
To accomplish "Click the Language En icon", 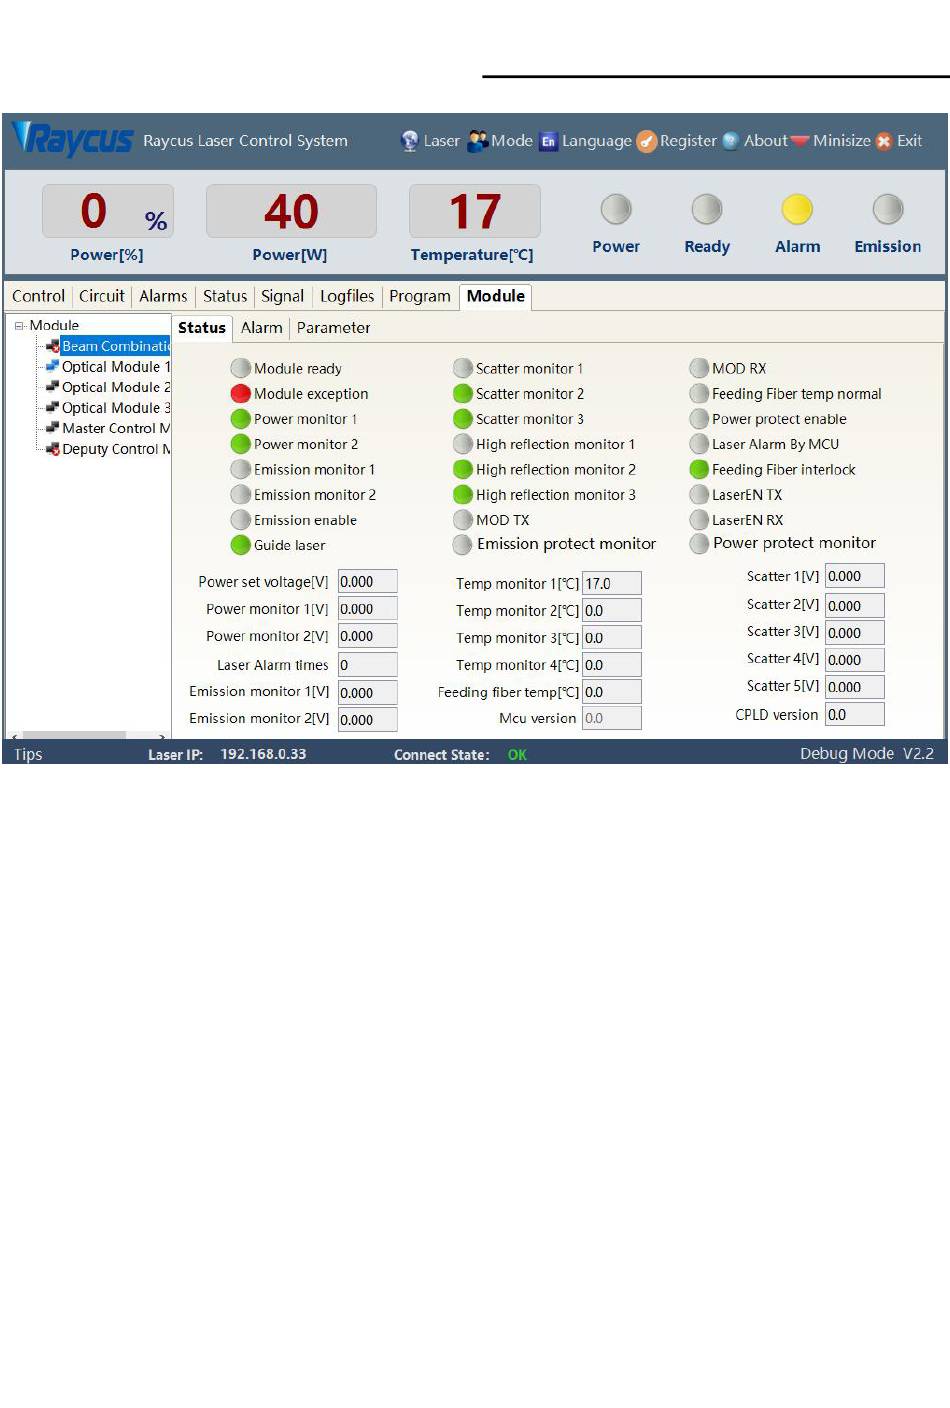I will coord(548,141).
